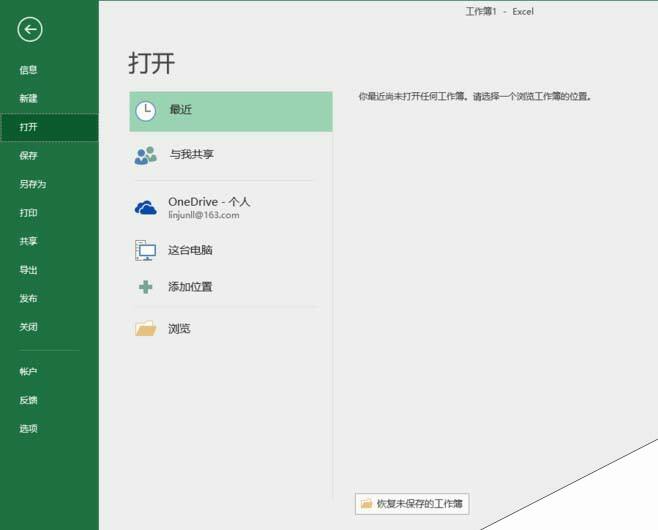This screenshot has width=658, height=530.
Task: Select the 与我共享 location label
Action: pyautogui.click(x=191, y=154)
